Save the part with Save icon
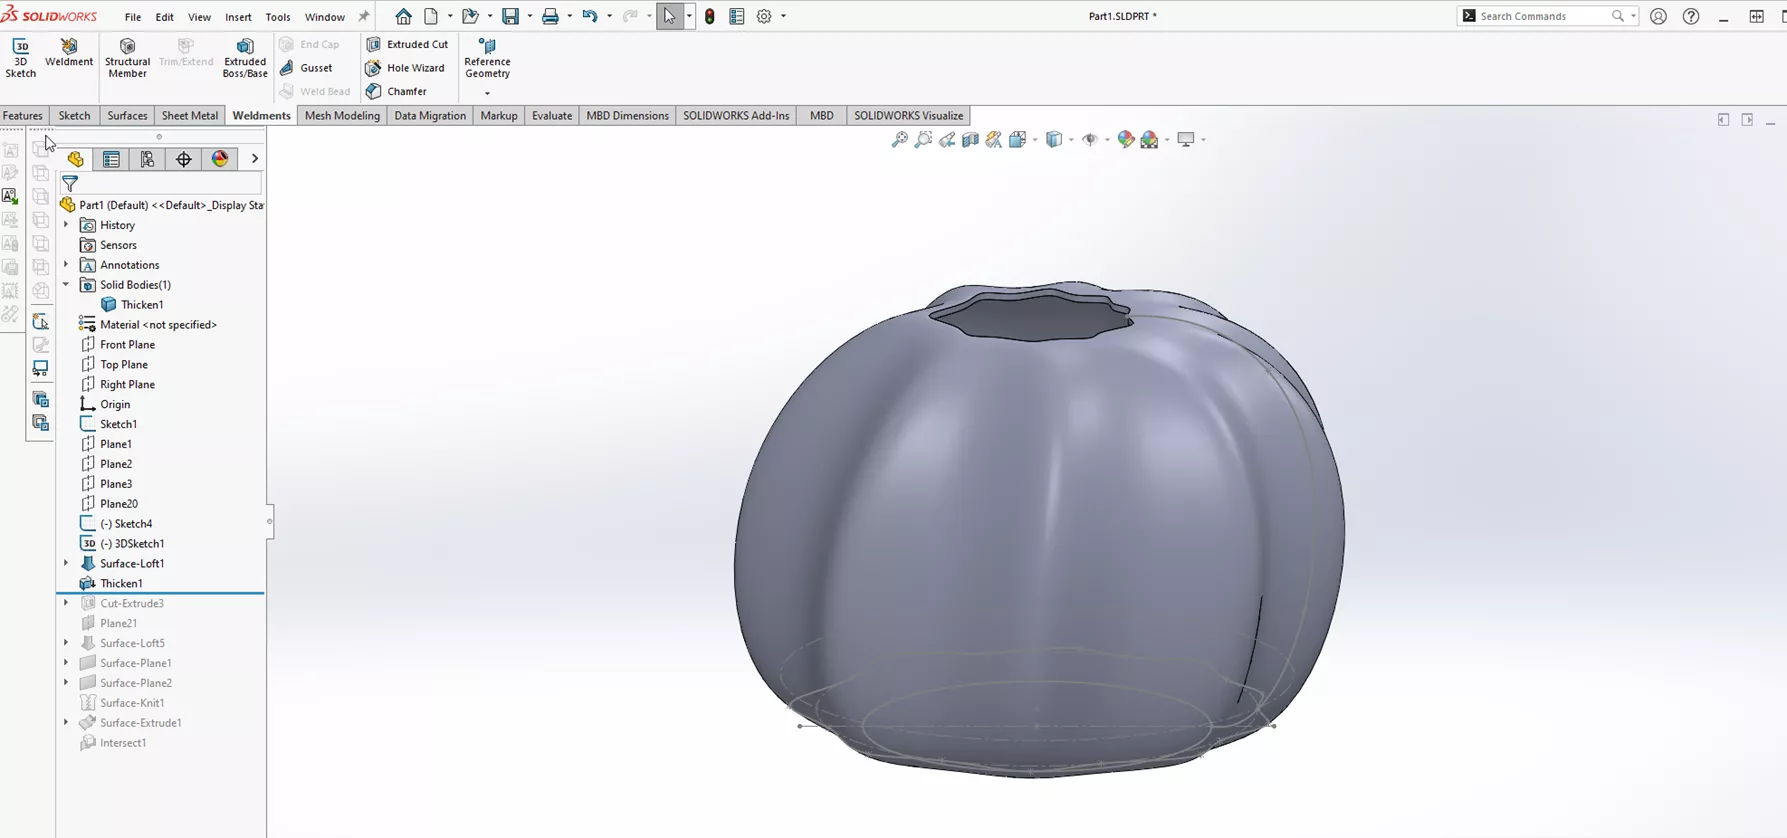This screenshot has height=838, width=1787. click(x=510, y=16)
